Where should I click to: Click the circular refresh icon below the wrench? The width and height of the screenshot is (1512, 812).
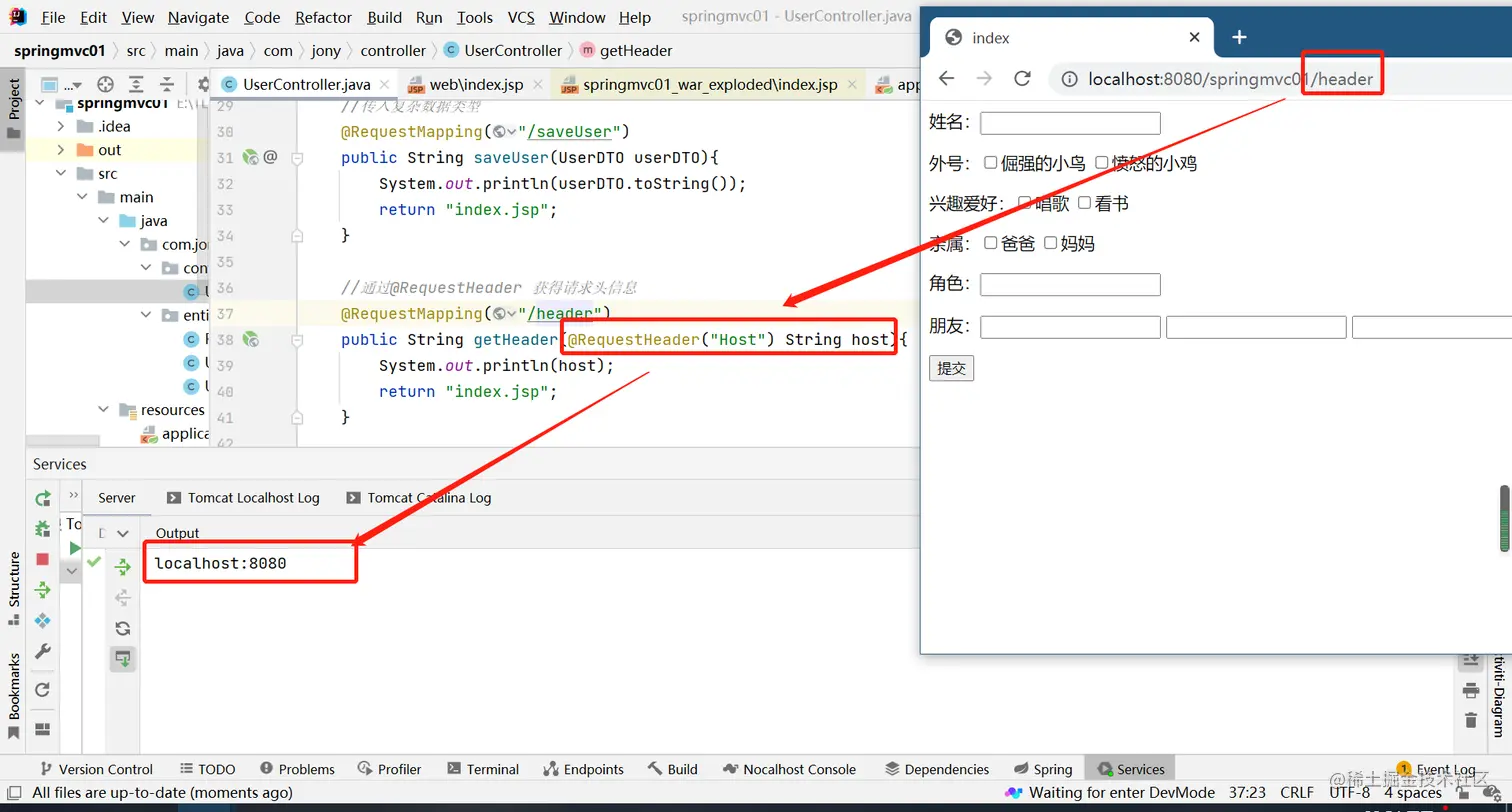[x=42, y=690]
